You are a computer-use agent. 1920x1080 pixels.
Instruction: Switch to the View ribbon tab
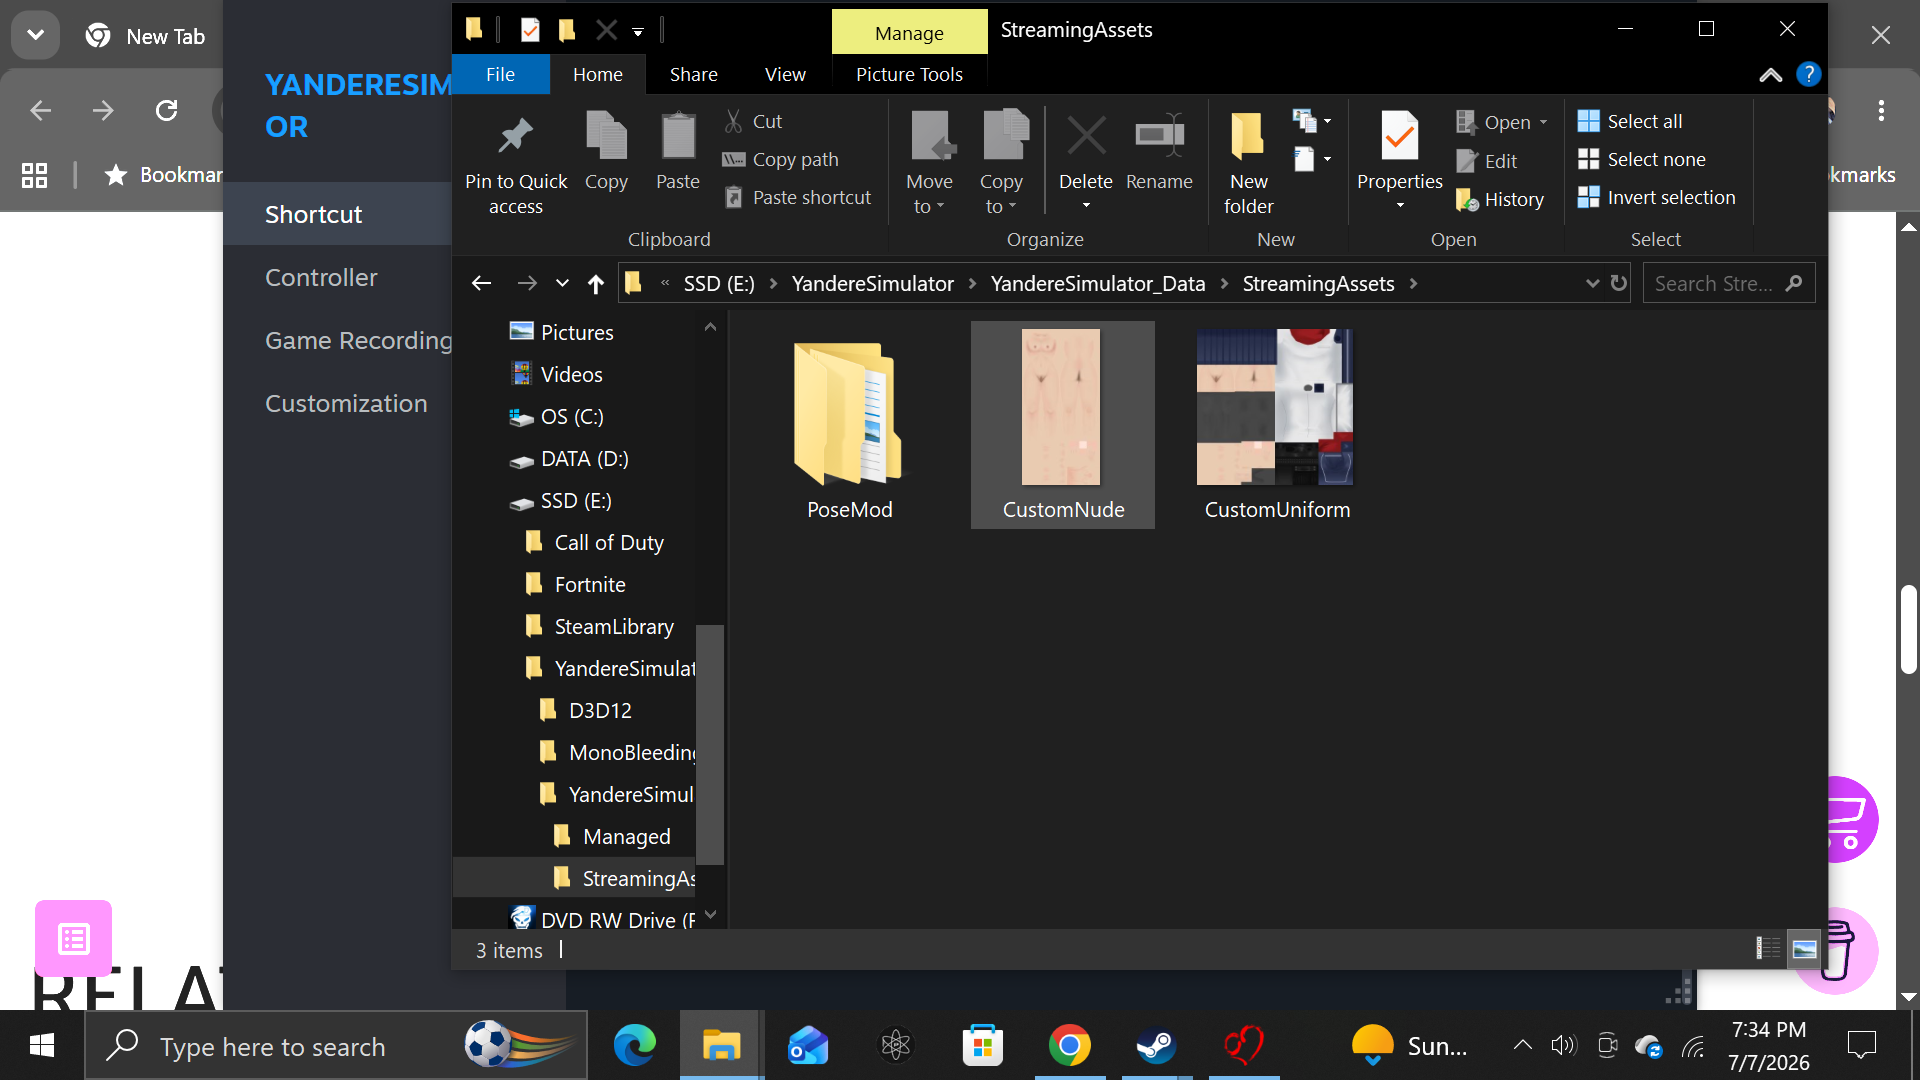click(x=785, y=74)
